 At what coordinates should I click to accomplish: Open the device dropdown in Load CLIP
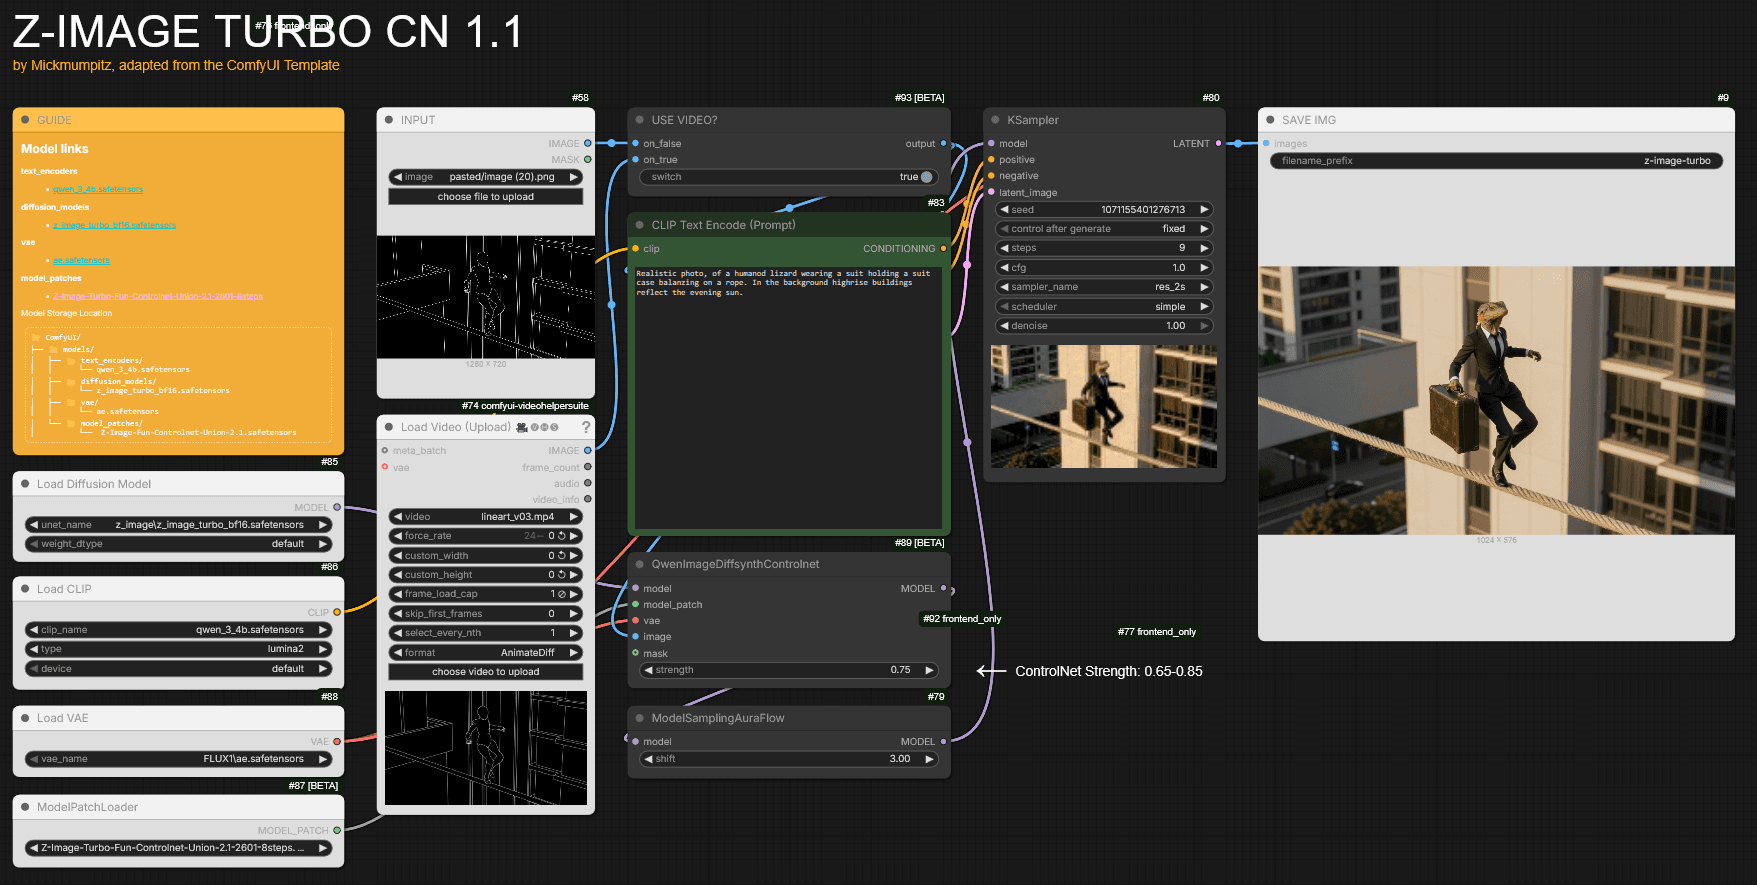point(178,669)
